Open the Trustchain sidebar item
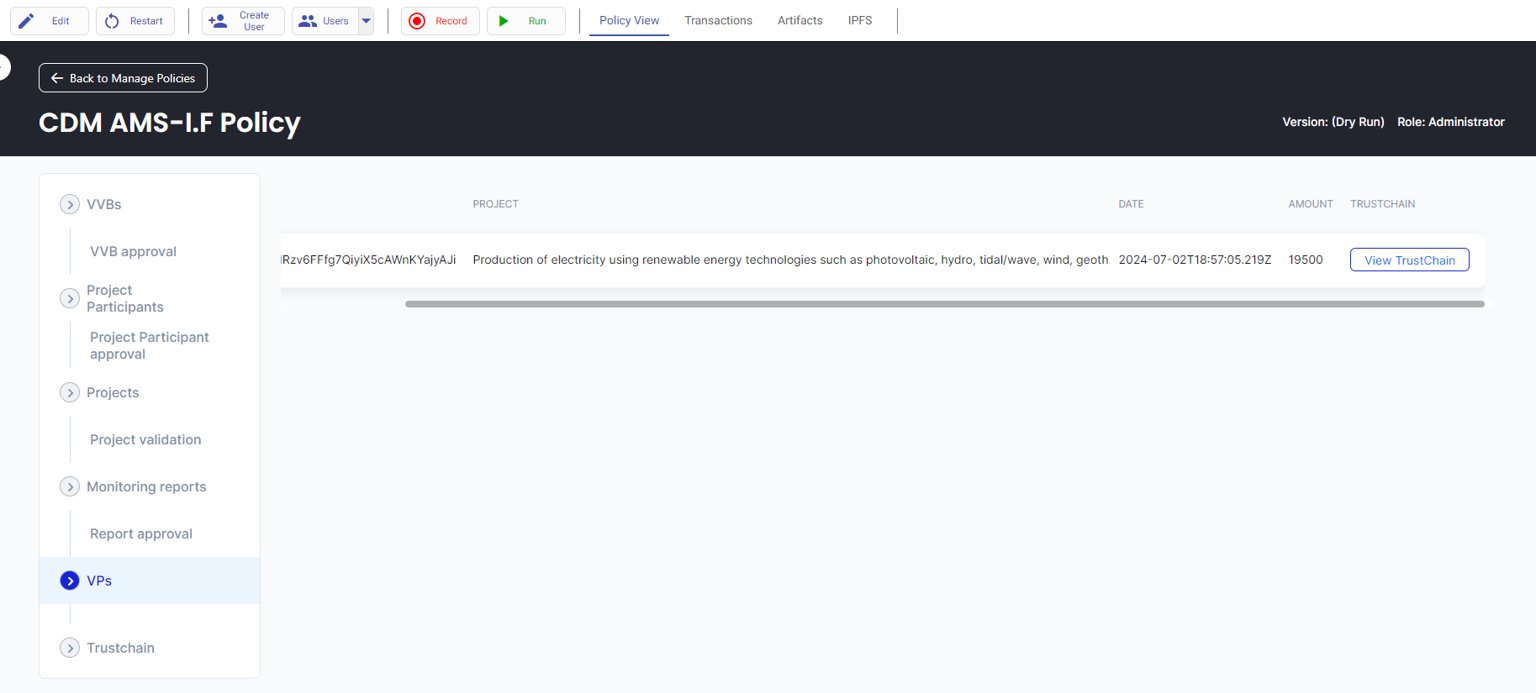1536x693 pixels. tap(120, 648)
